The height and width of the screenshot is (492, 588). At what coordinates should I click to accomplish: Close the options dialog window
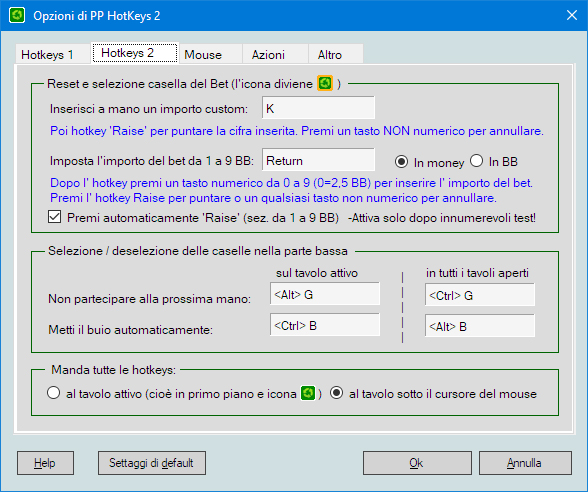click(x=572, y=15)
